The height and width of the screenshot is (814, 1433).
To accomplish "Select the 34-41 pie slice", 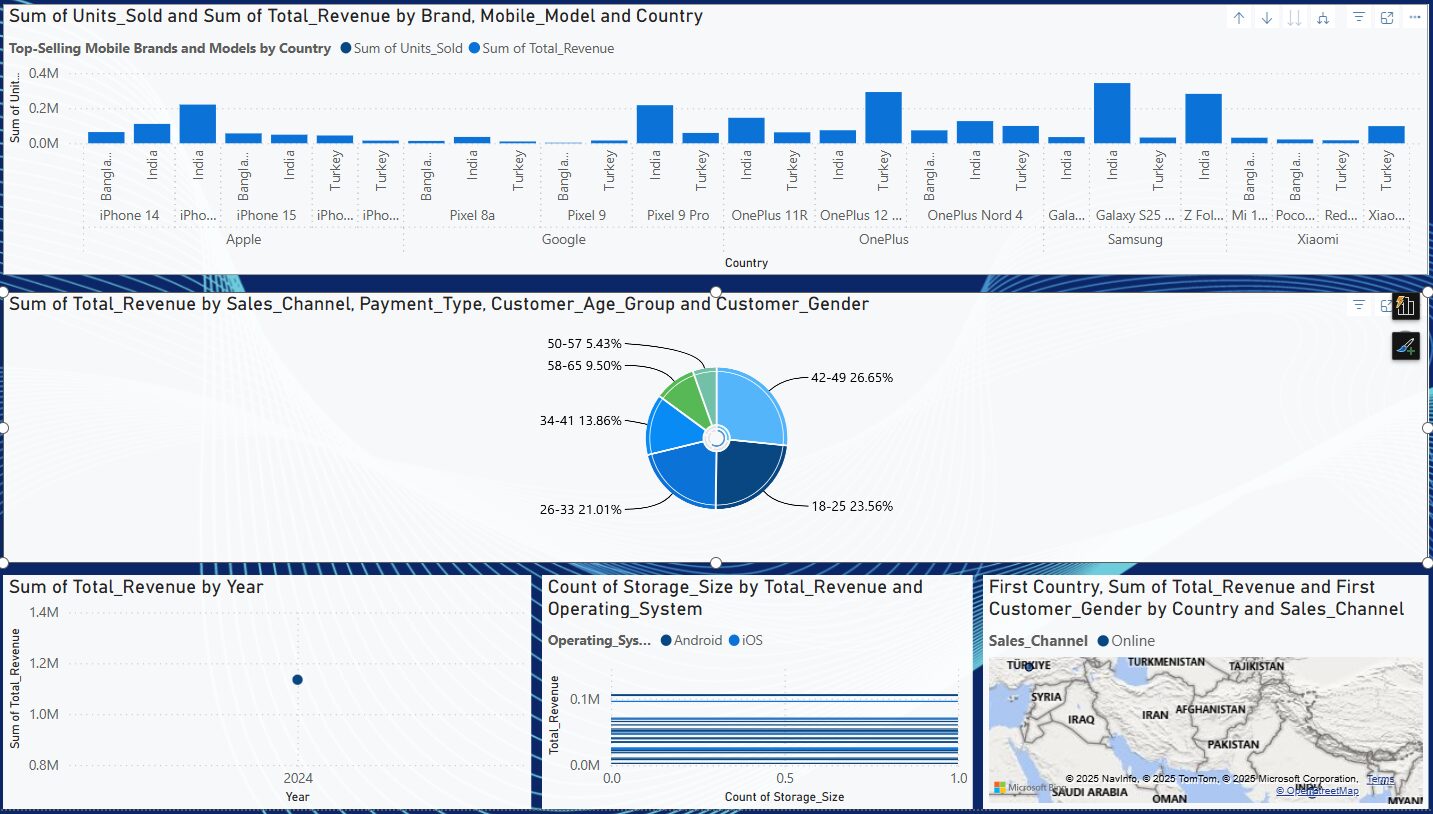I will 675,428.
